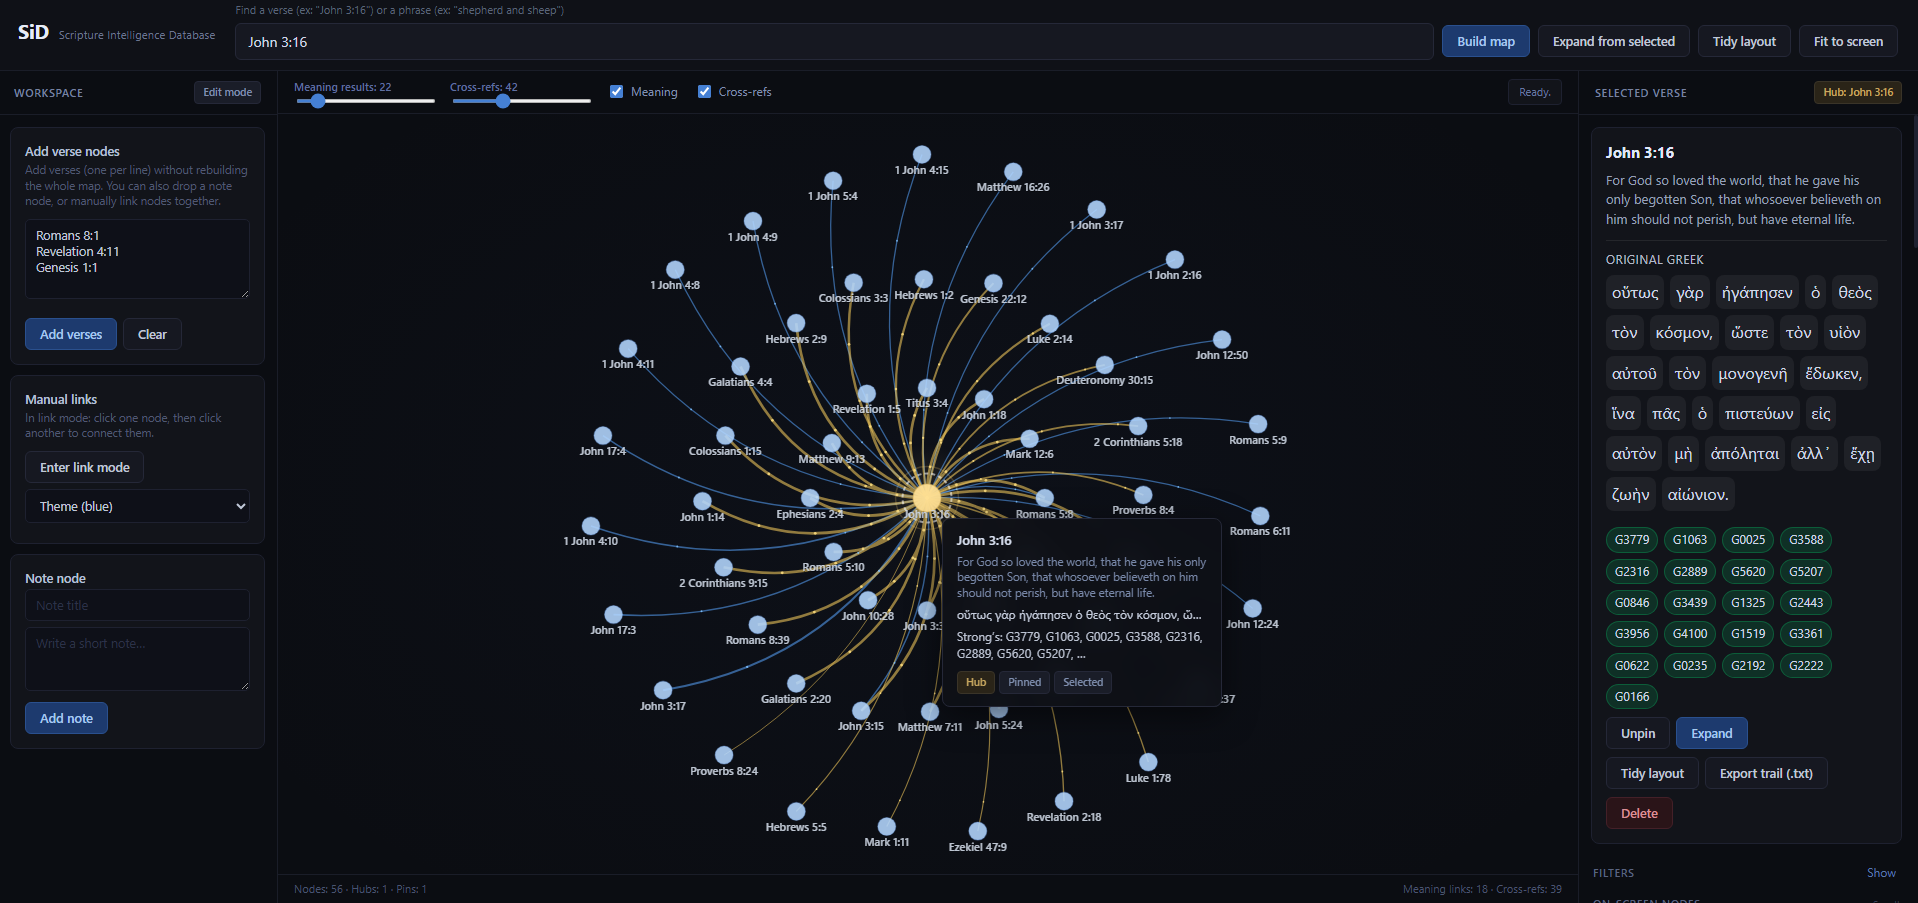Select the 1 John 4:8 node
Image resolution: width=1918 pixels, height=903 pixels.
(675, 270)
